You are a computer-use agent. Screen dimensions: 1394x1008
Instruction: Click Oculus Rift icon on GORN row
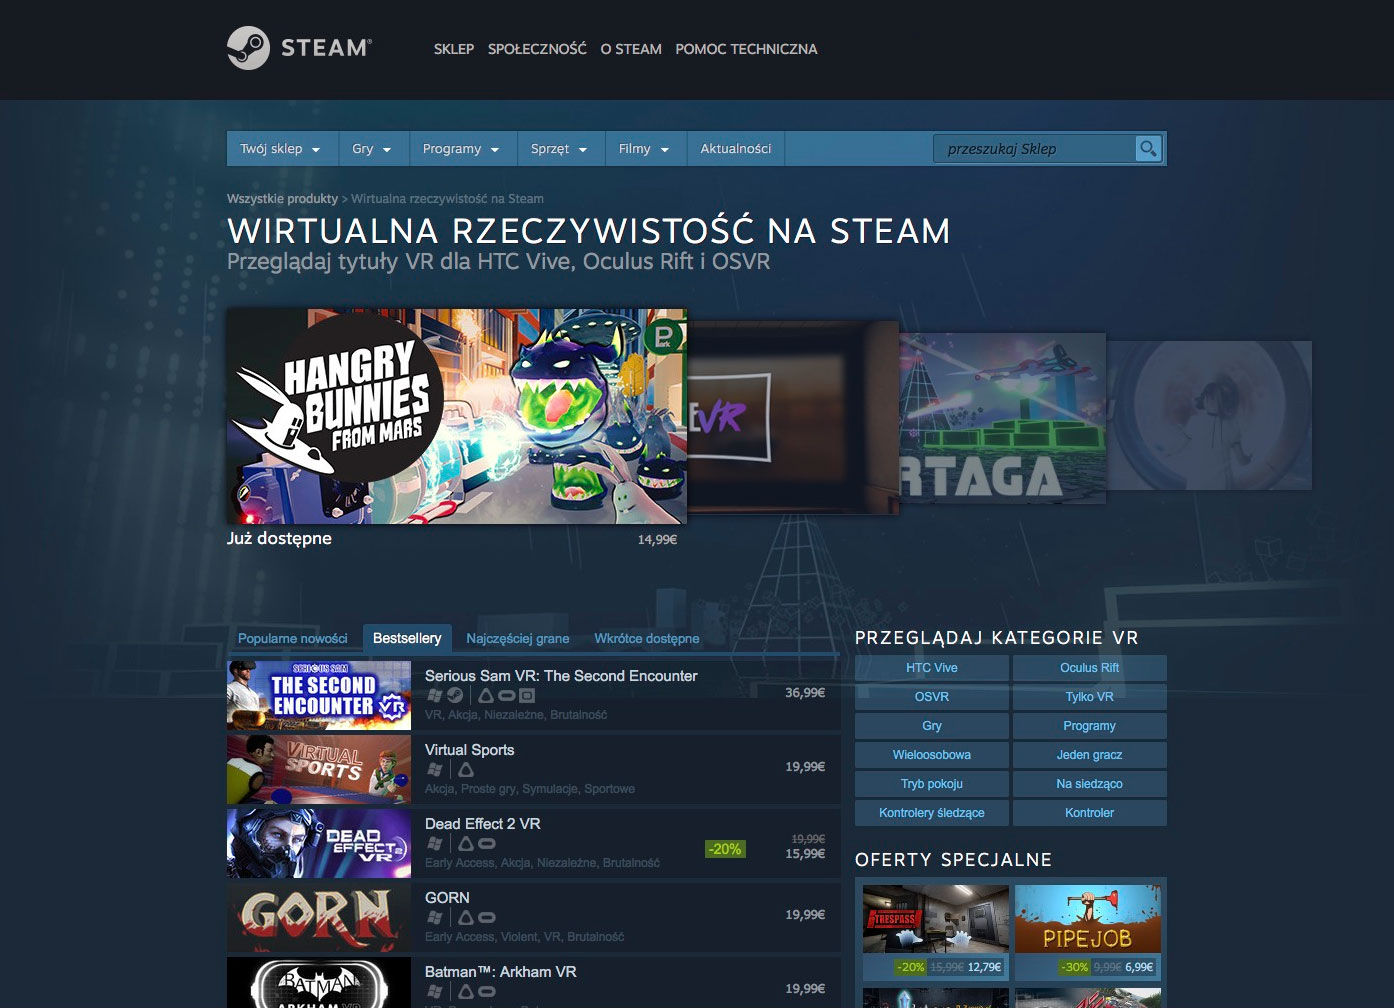[487, 917]
